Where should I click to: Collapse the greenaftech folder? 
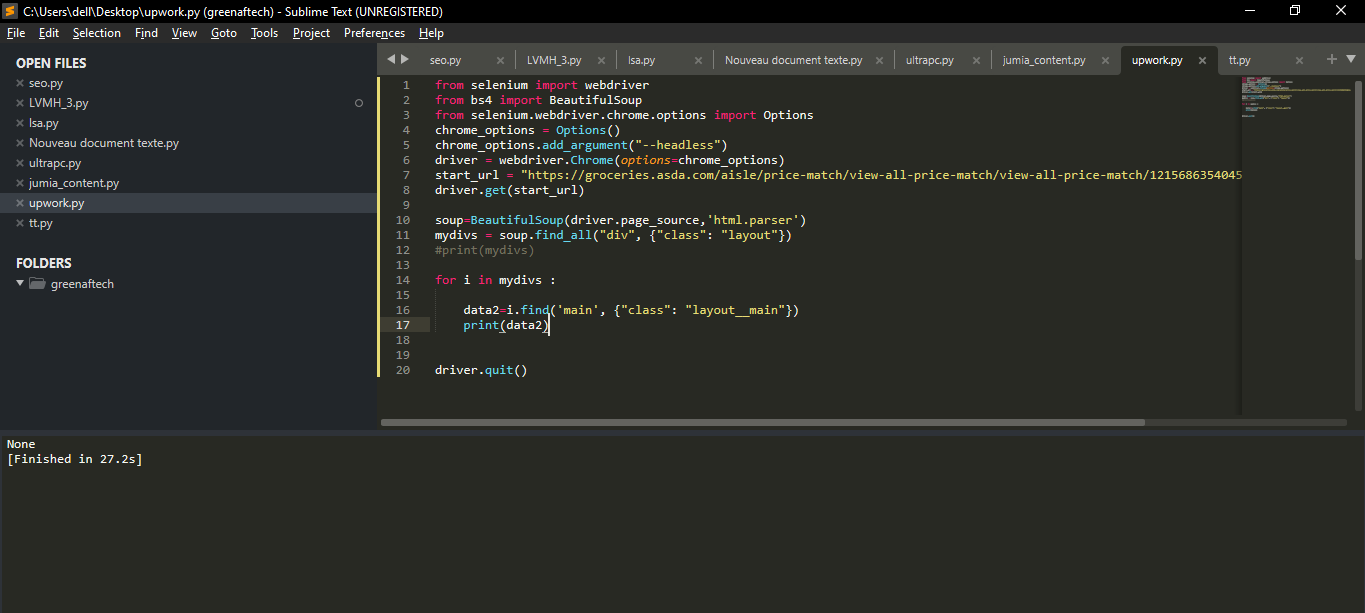20,284
